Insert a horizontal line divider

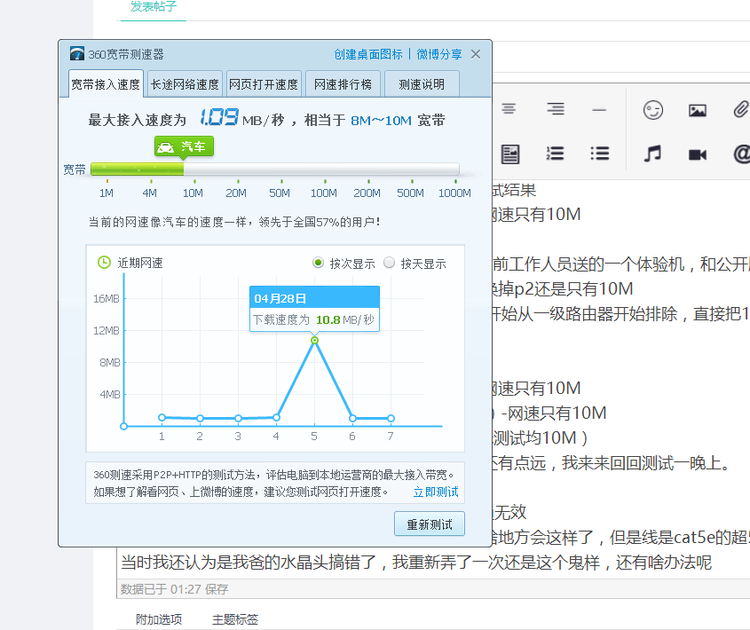[x=599, y=108]
